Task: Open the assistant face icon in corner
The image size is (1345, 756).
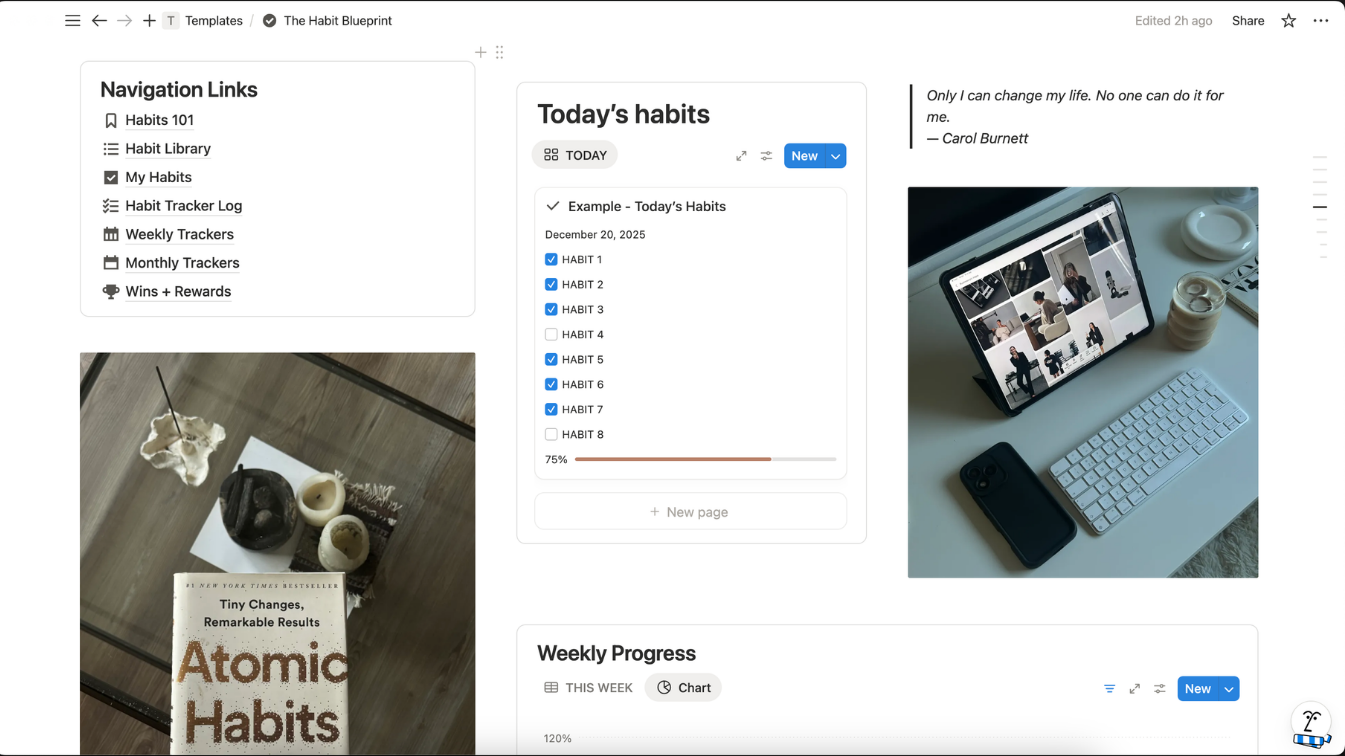Action: (x=1311, y=724)
